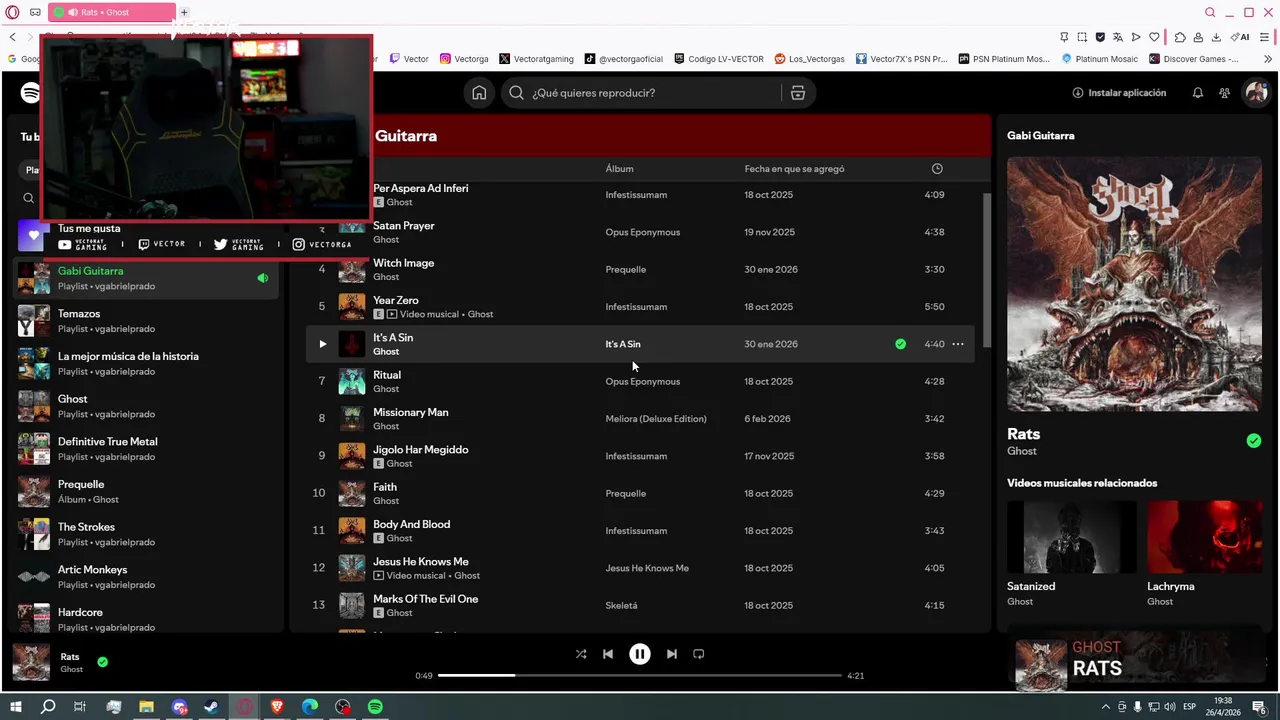Click the Prequelle album cover in right panel
1280x720 pixels.
coord(1134,284)
